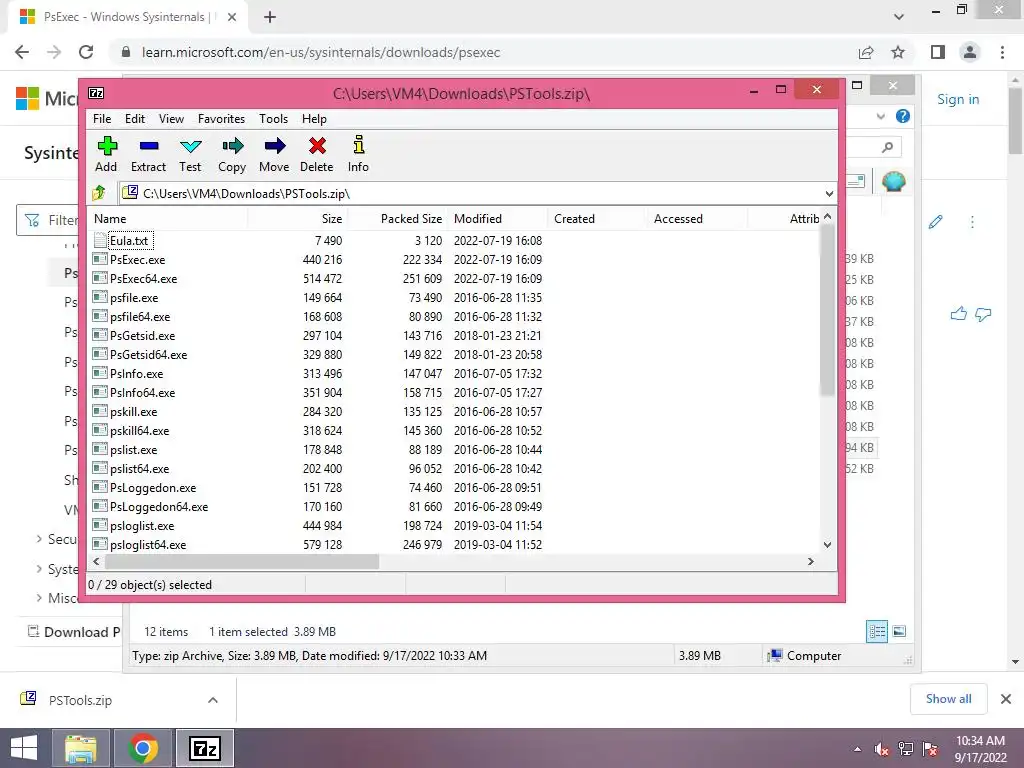Viewport: 1024px width, 768px height.
Task: Select the psloglist64.exe row
Action: pos(455,544)
